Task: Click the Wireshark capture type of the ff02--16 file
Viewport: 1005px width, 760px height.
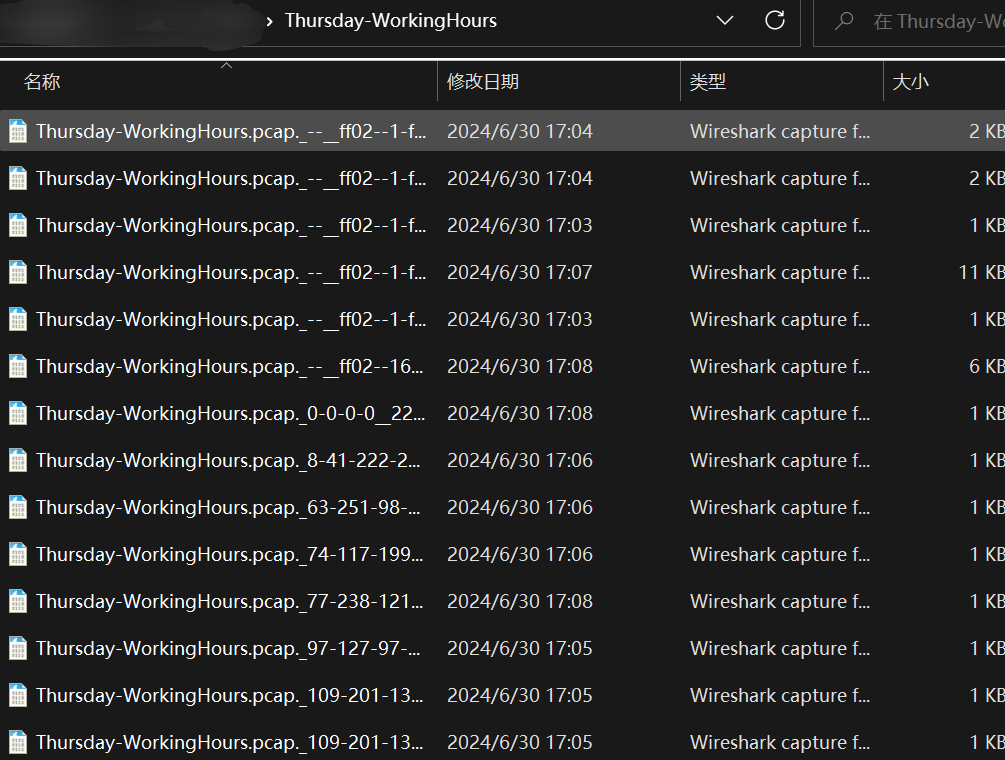Action: coord(780,367)
